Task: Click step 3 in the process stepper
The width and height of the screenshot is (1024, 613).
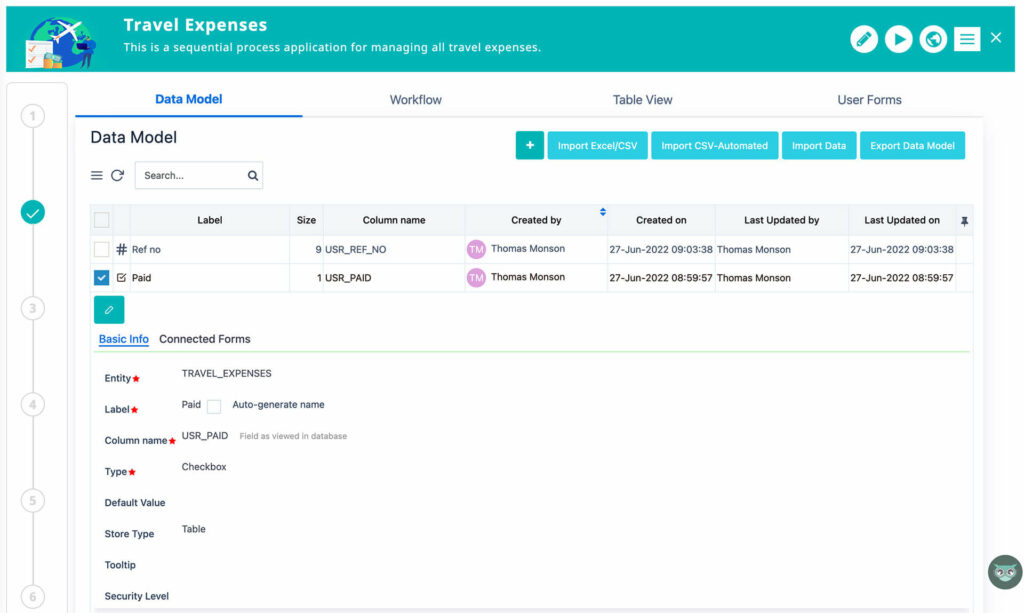Action: [33, 309]
